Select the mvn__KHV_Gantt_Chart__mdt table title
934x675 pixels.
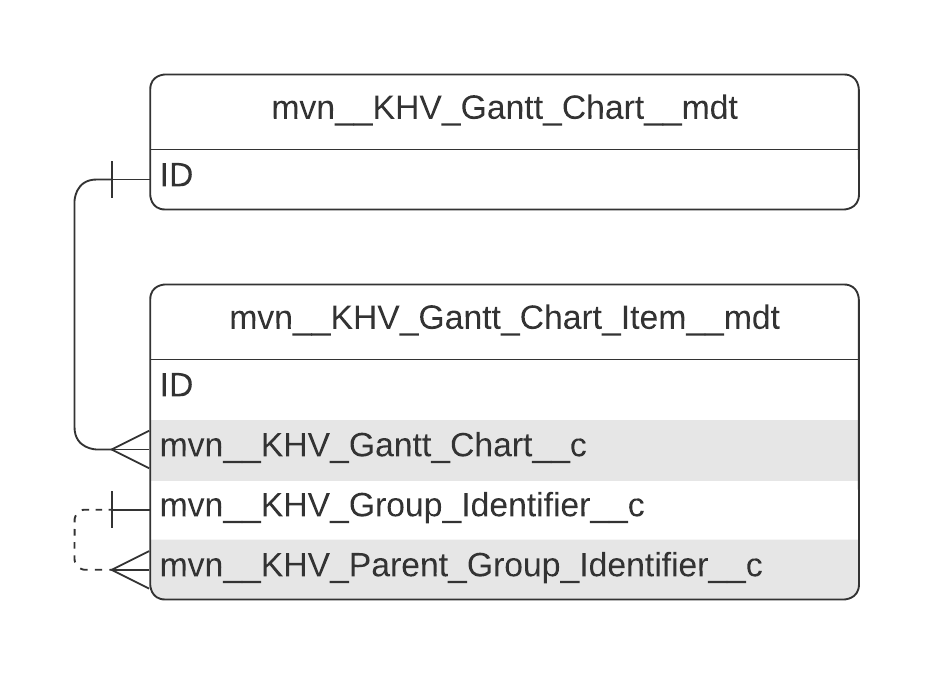(x=504, y=109)
